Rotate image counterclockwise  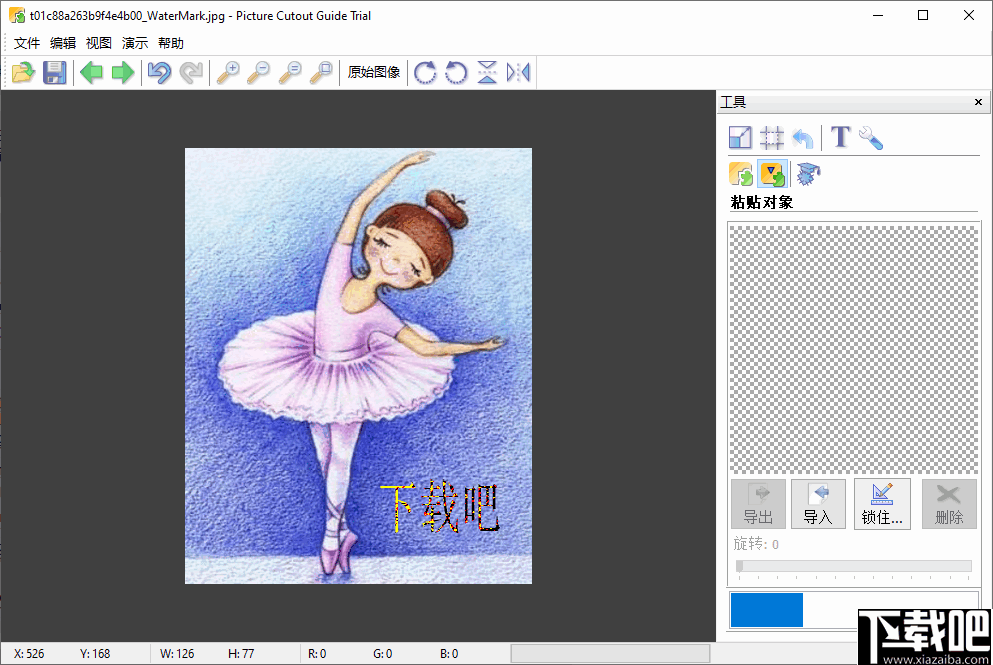(456, 72)
